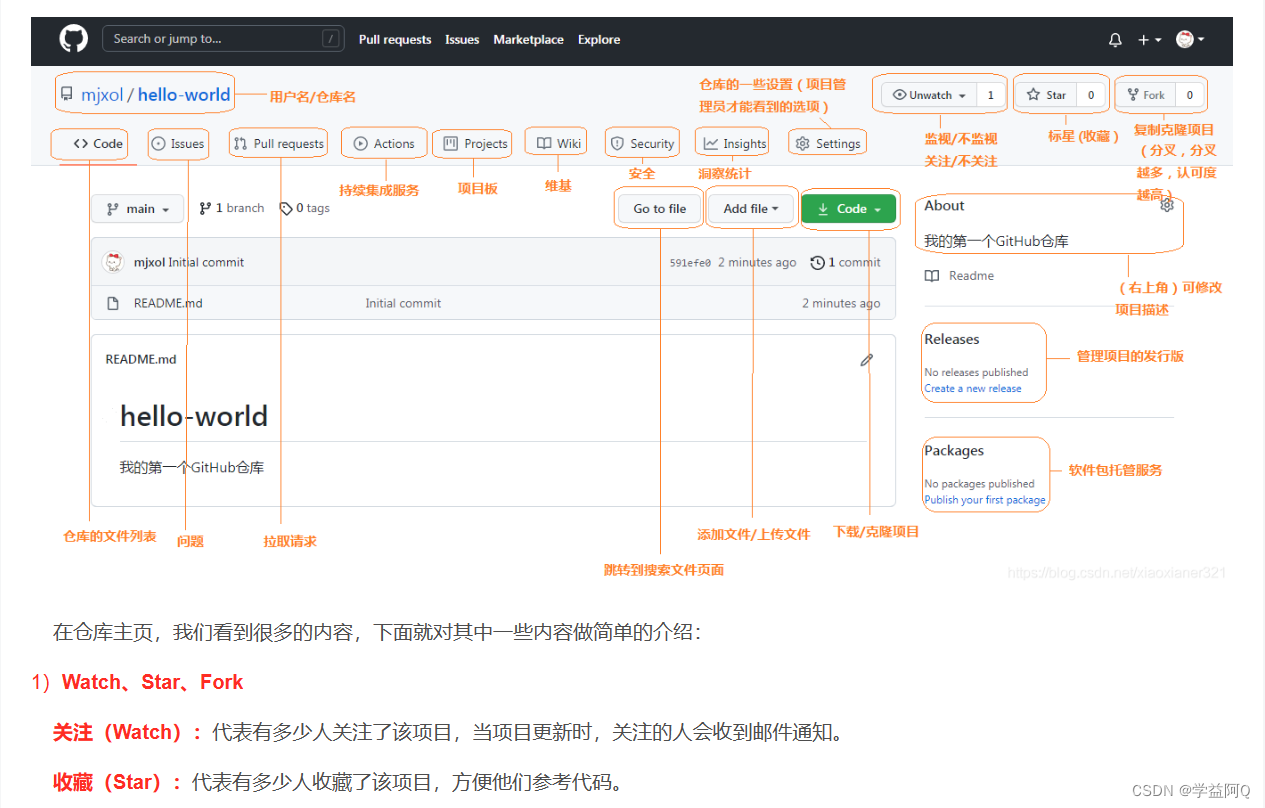Open the Readme link under About
The image size is (1265, 808).
pos(959,276)
